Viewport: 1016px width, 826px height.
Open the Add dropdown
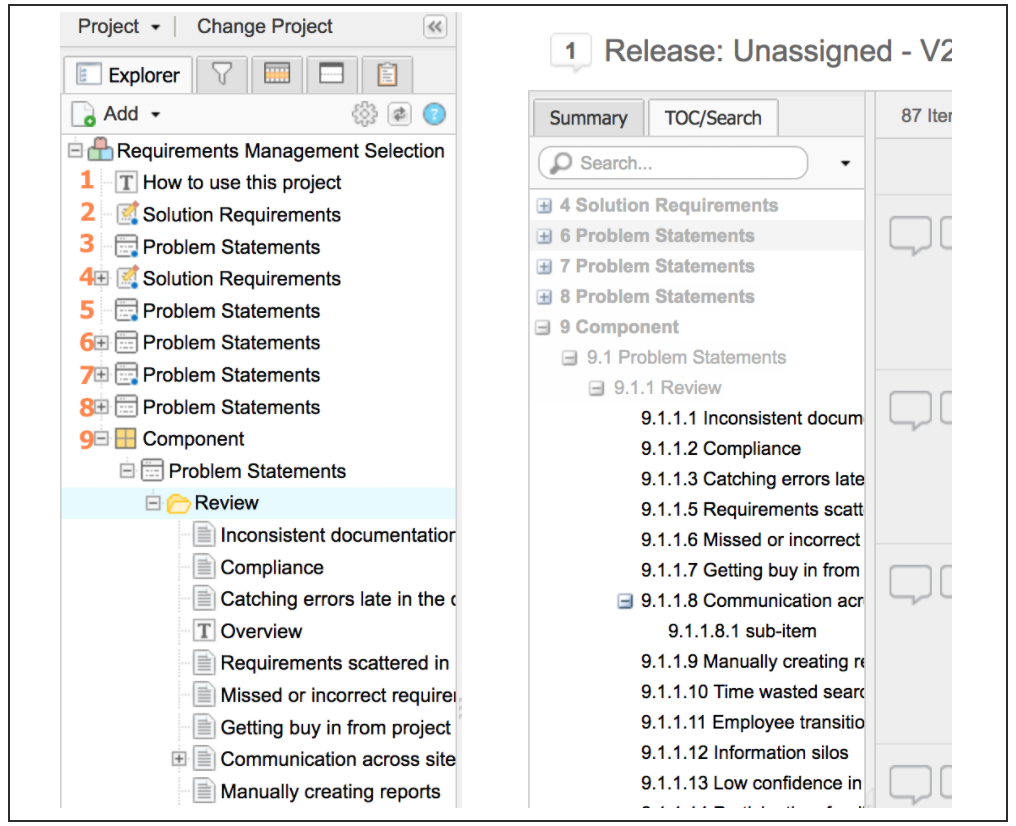click(x=117, y=115)
